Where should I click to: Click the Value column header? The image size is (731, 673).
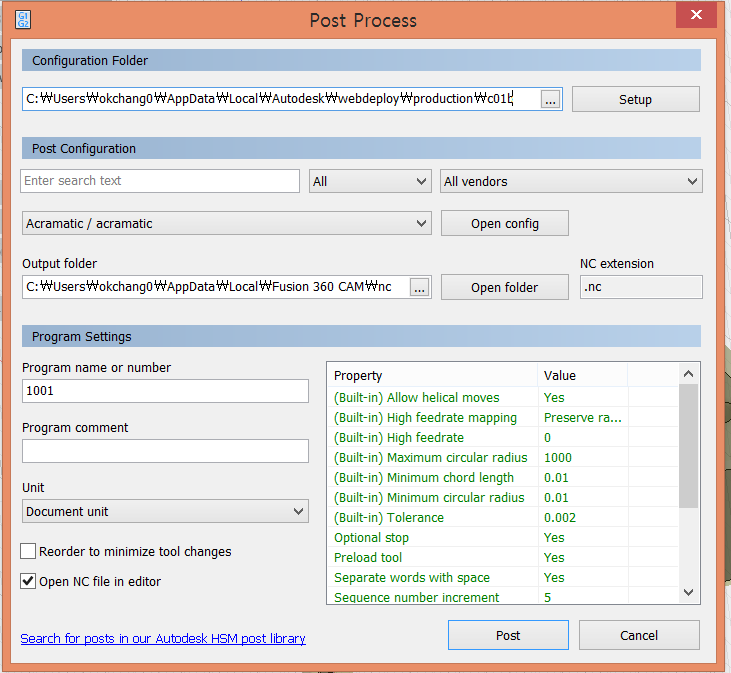583,375
